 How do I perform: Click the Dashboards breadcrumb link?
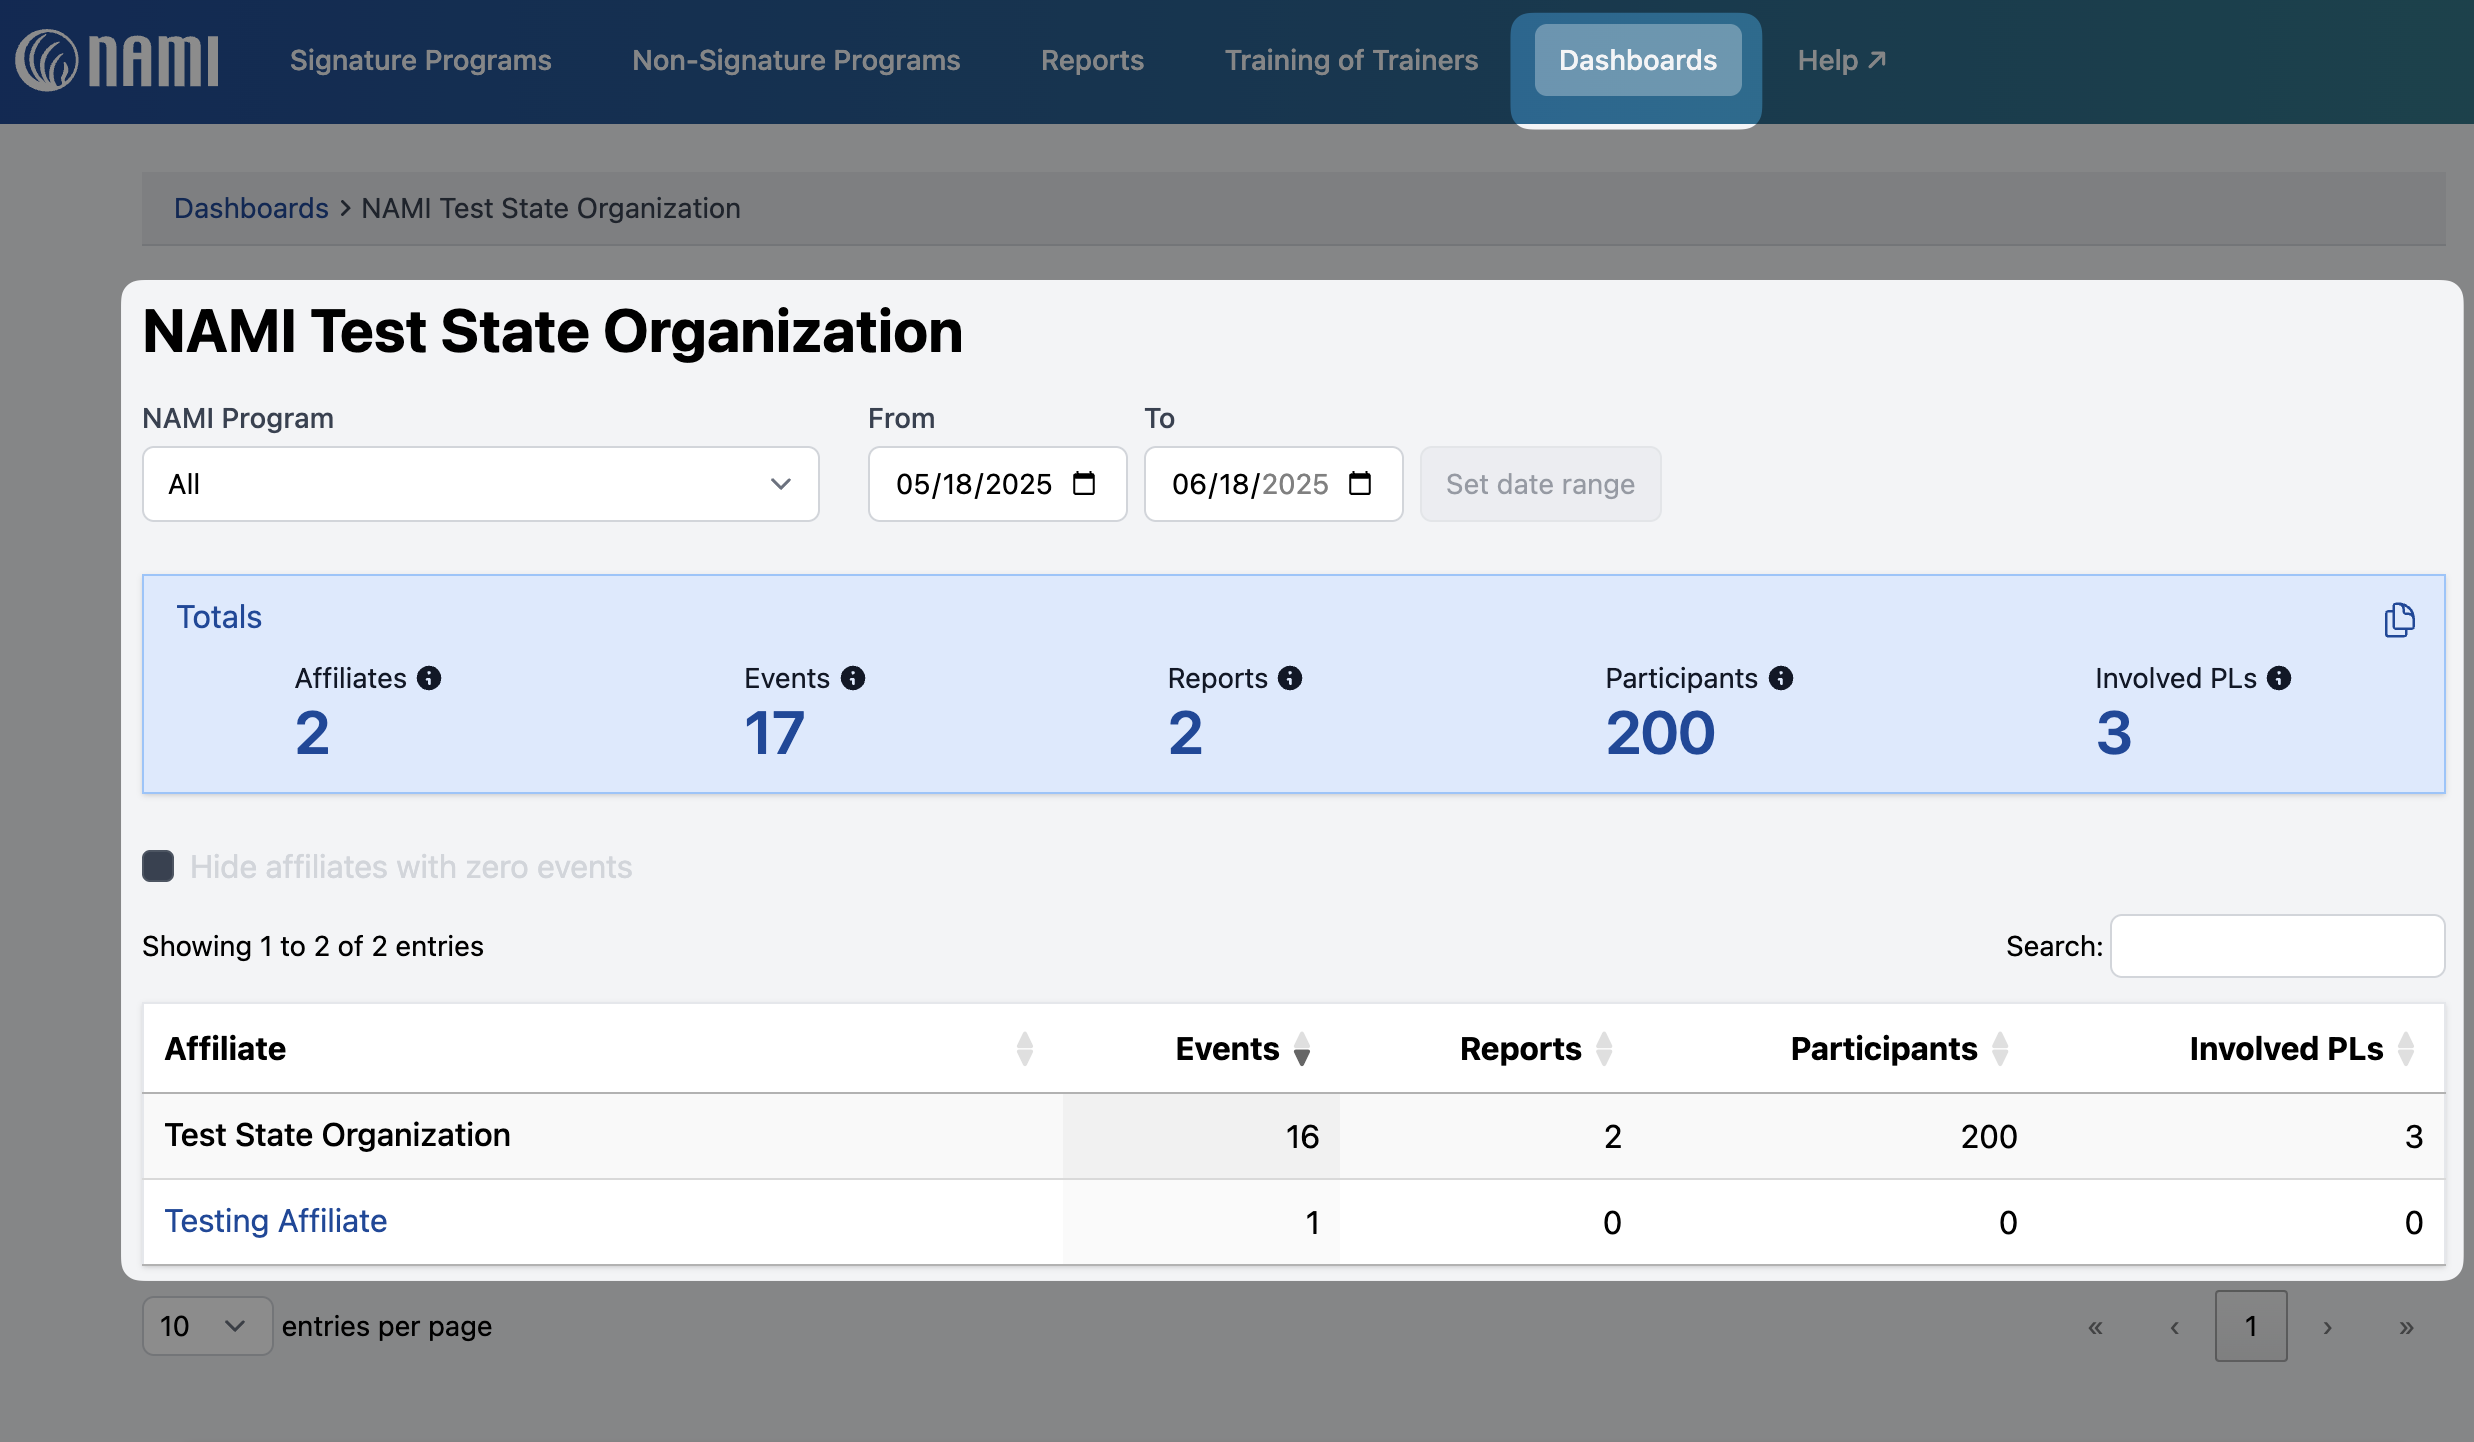tap(251, 208)
